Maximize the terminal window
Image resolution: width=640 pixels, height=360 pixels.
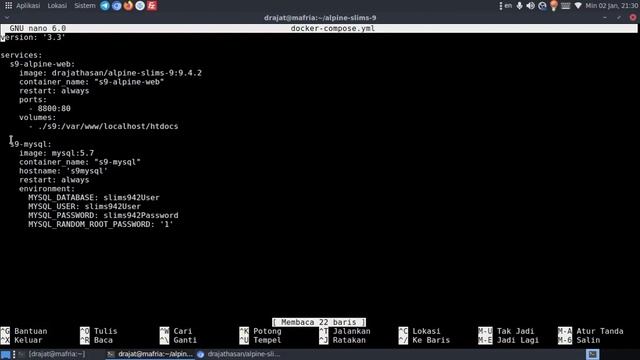point(619,18)
